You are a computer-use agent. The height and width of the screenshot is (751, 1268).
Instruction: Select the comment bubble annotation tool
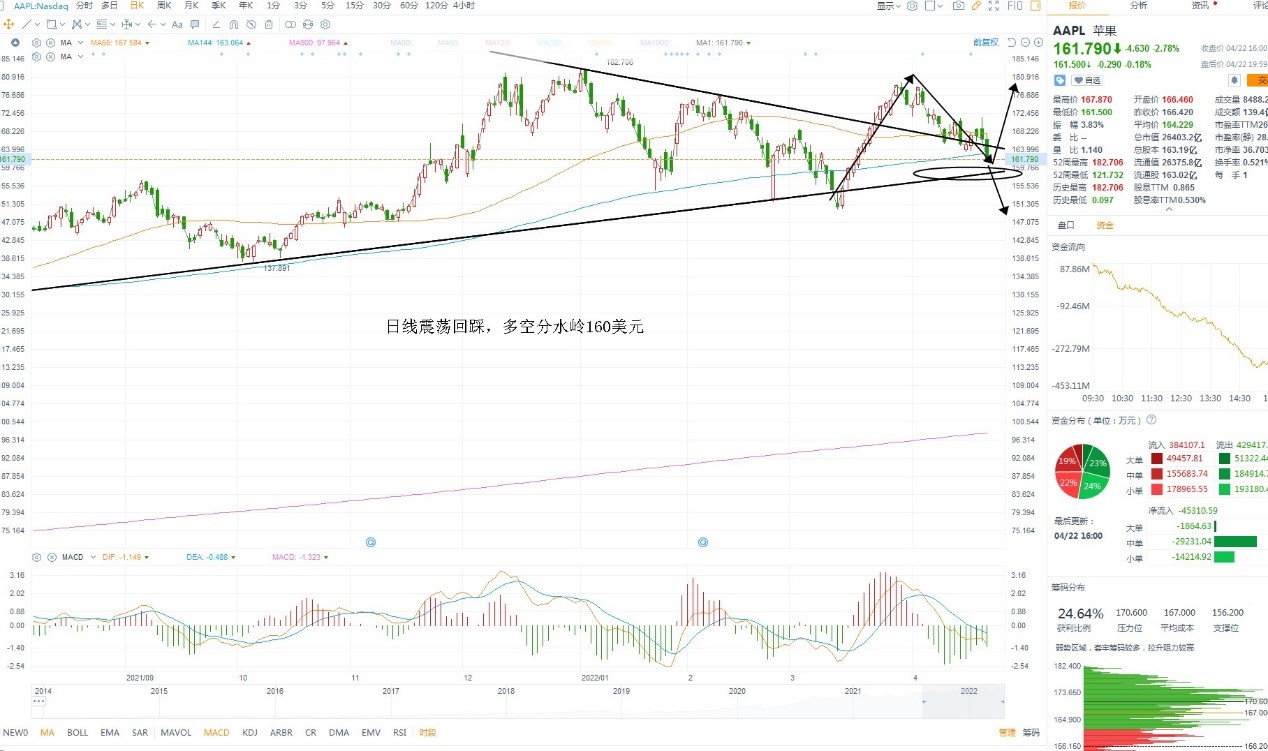(x=195, y=24)
